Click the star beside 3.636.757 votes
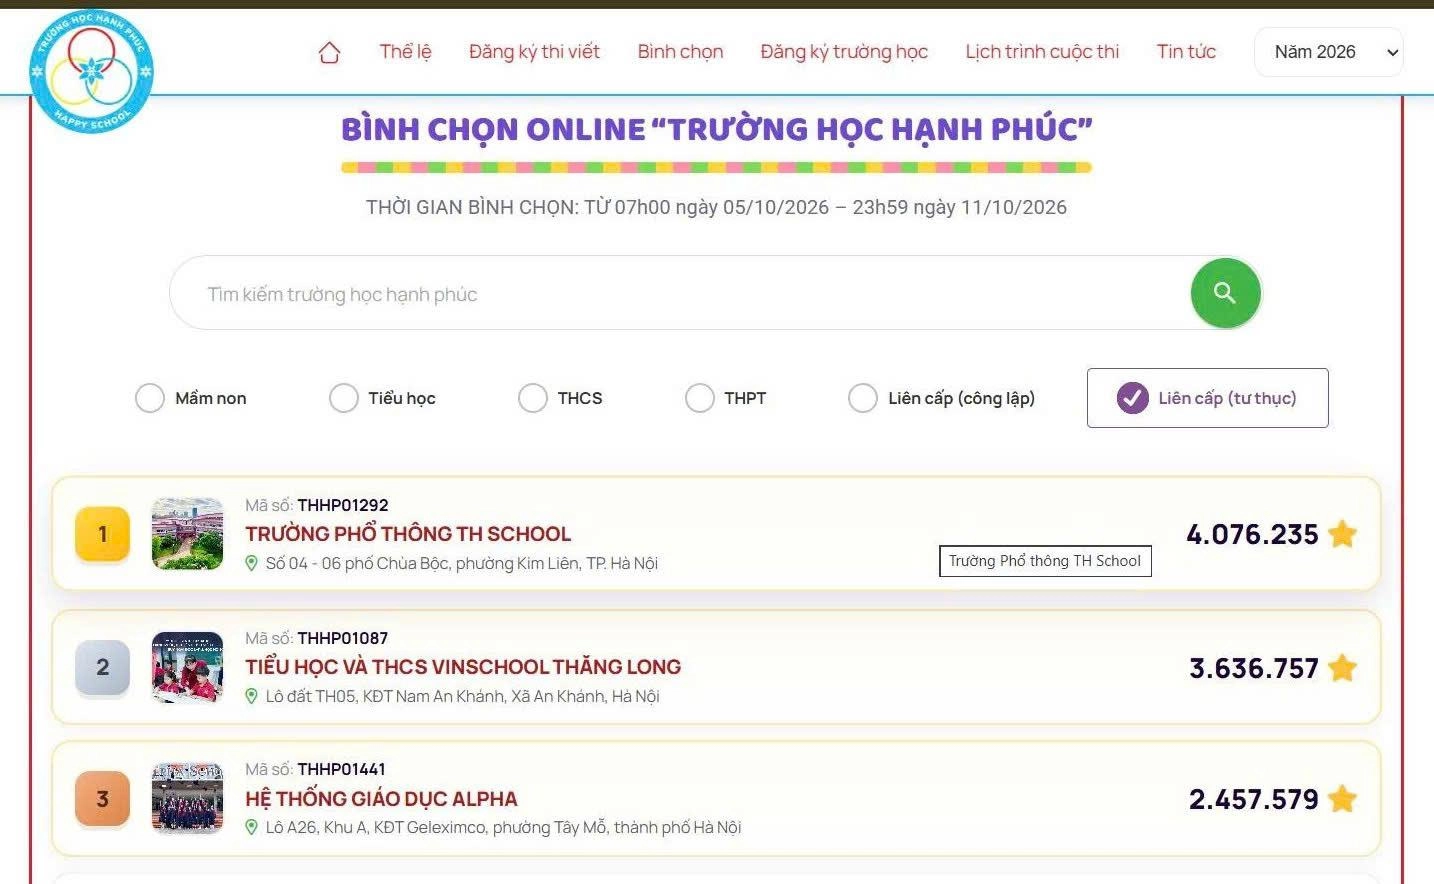The image size is (1434, 884). [1342, 667]
